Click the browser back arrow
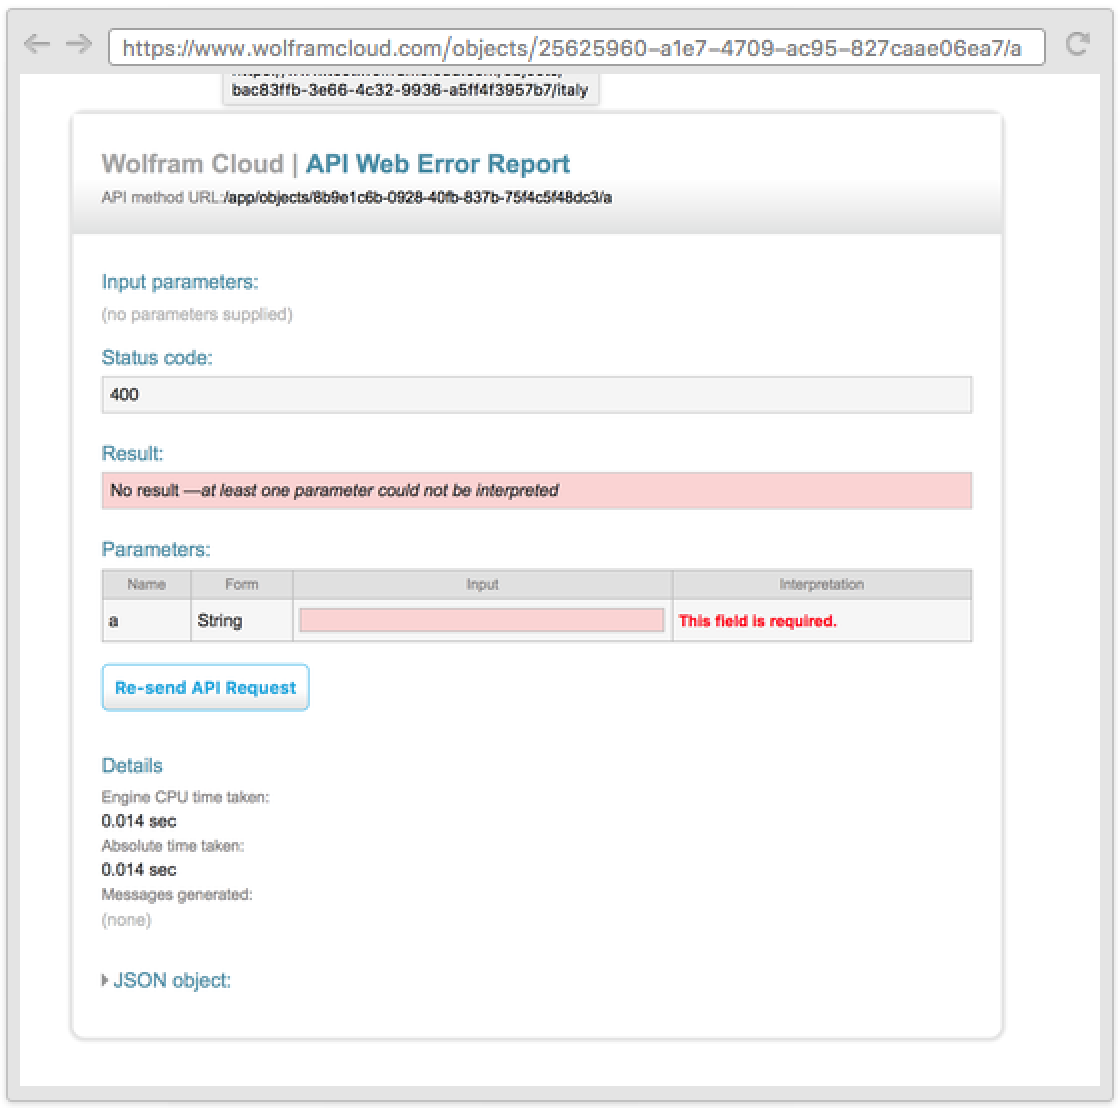This screenshot has width=1120, height=1110. coord(36,45)
